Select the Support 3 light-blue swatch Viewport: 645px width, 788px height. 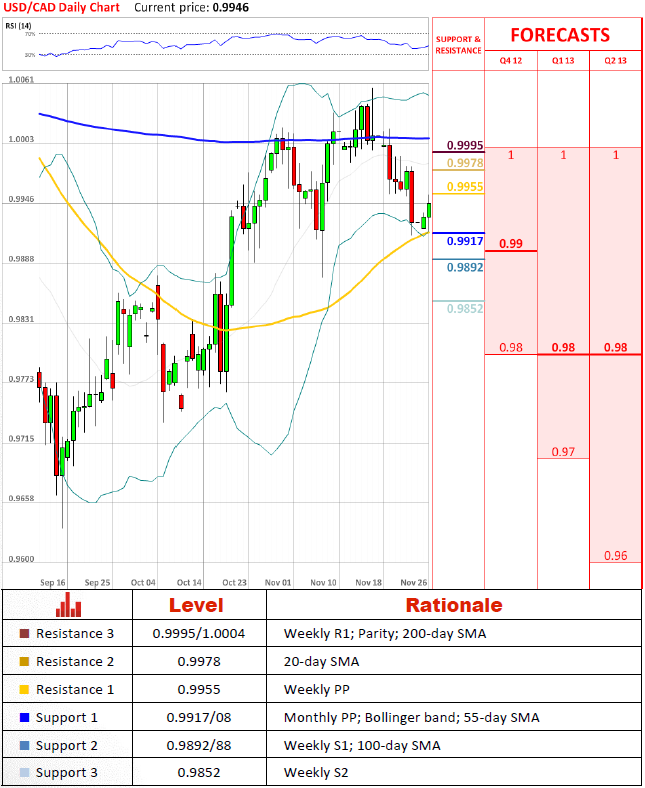pyautogui.click(x=24, y=772)
